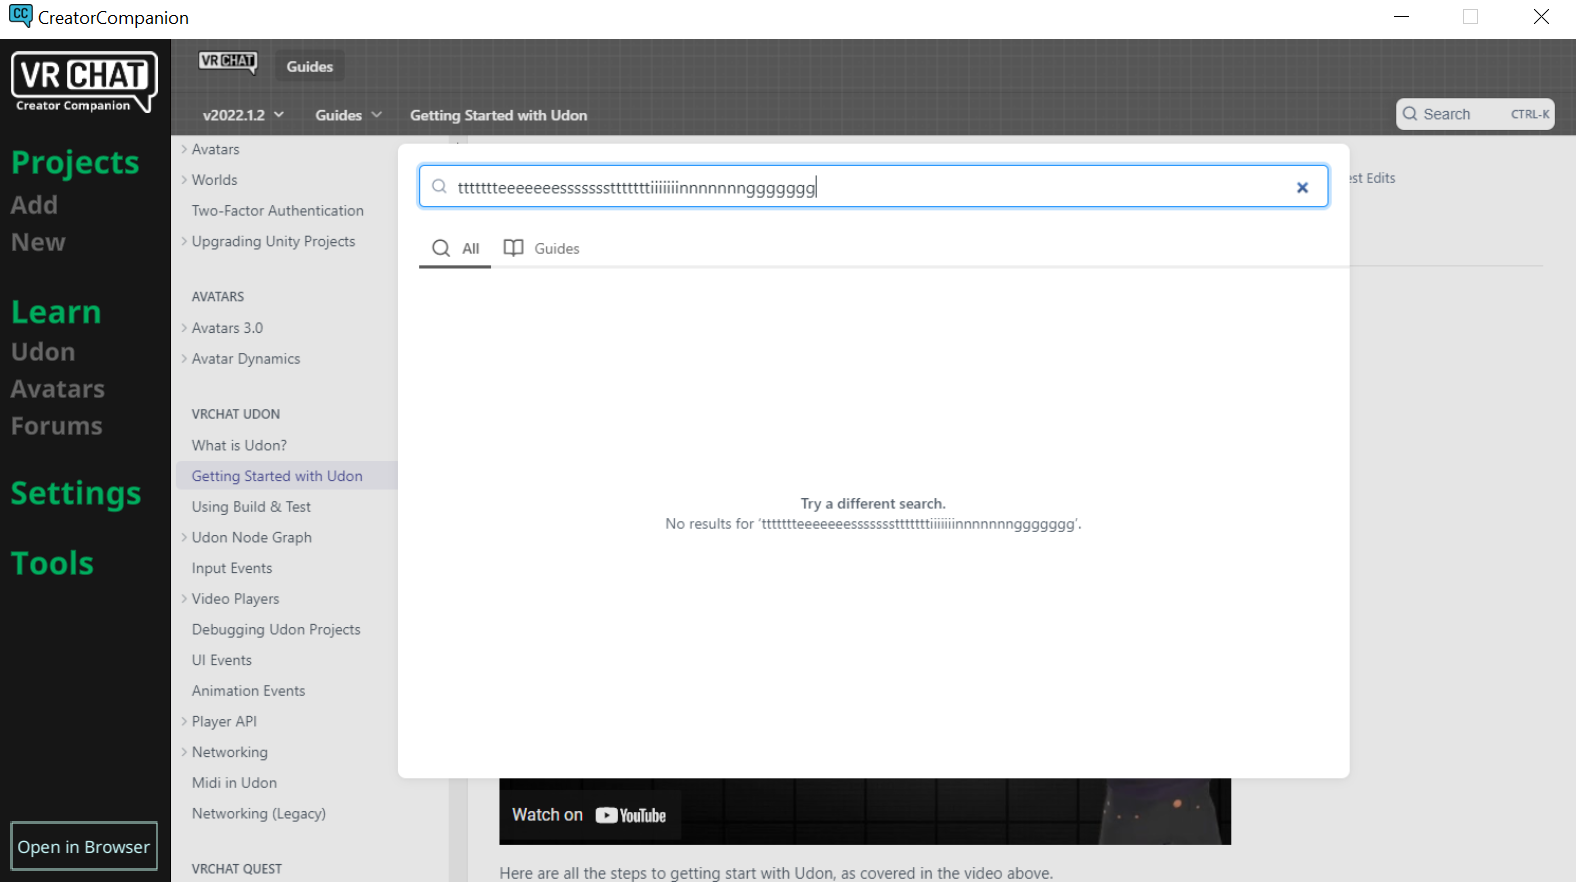
Task: Open the Networking (Legacy) page
Action: [259, 814]
